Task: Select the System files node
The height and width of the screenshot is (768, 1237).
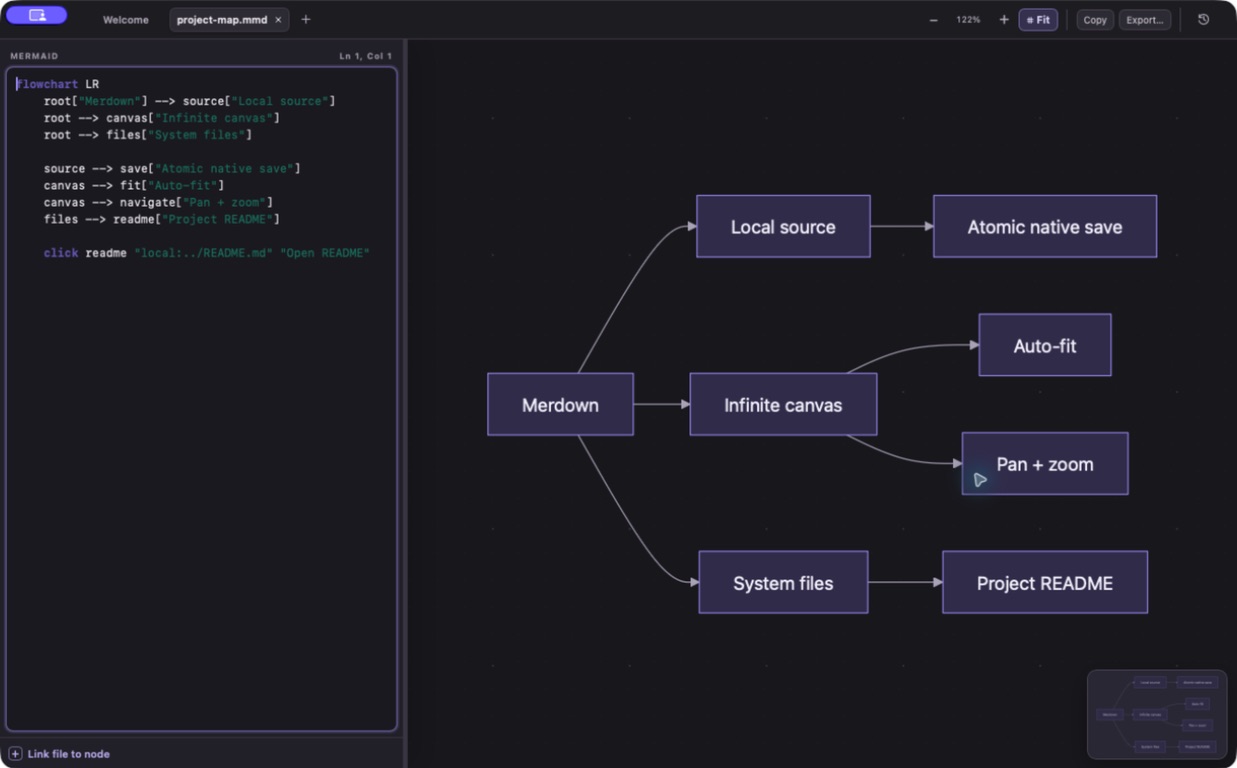Action: (783, 583)
